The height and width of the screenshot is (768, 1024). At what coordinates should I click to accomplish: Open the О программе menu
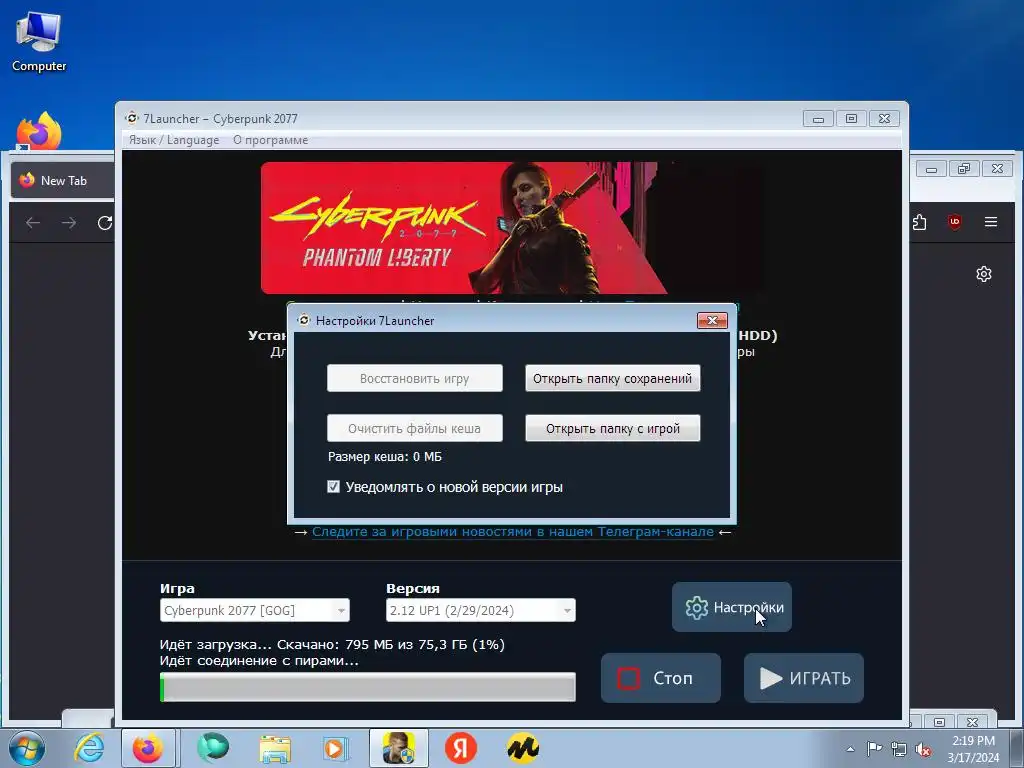coord(270,140)
